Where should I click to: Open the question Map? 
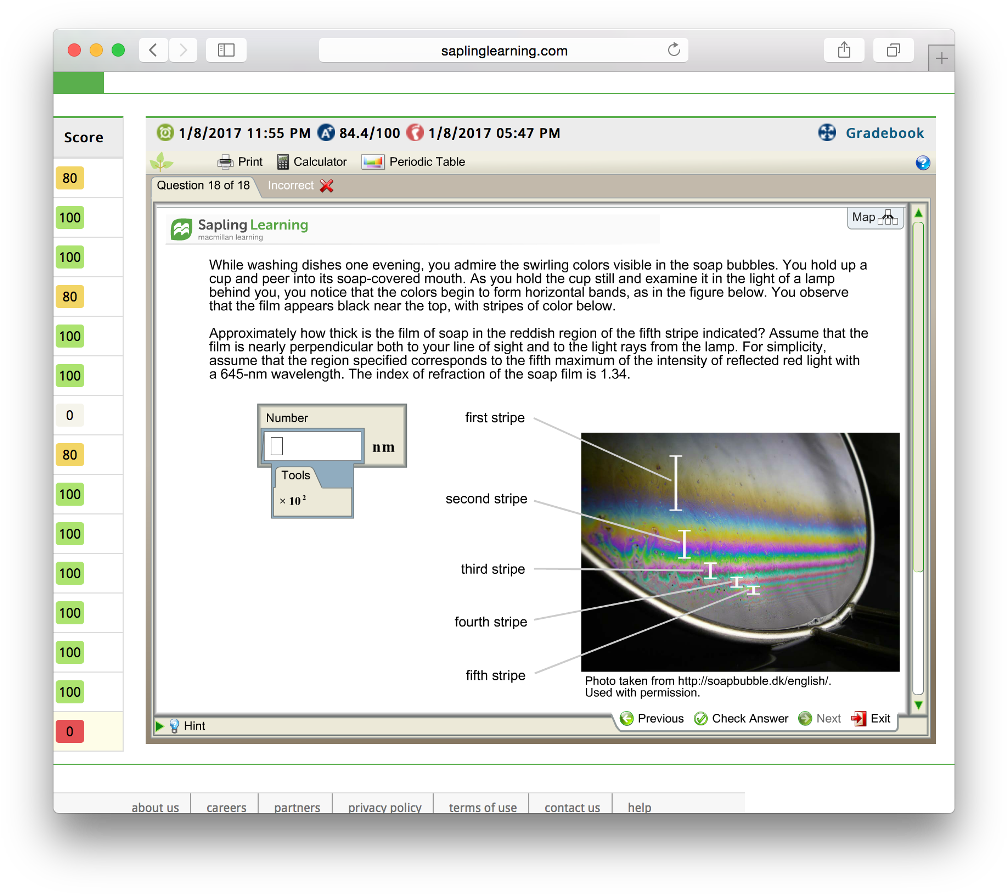874,217
